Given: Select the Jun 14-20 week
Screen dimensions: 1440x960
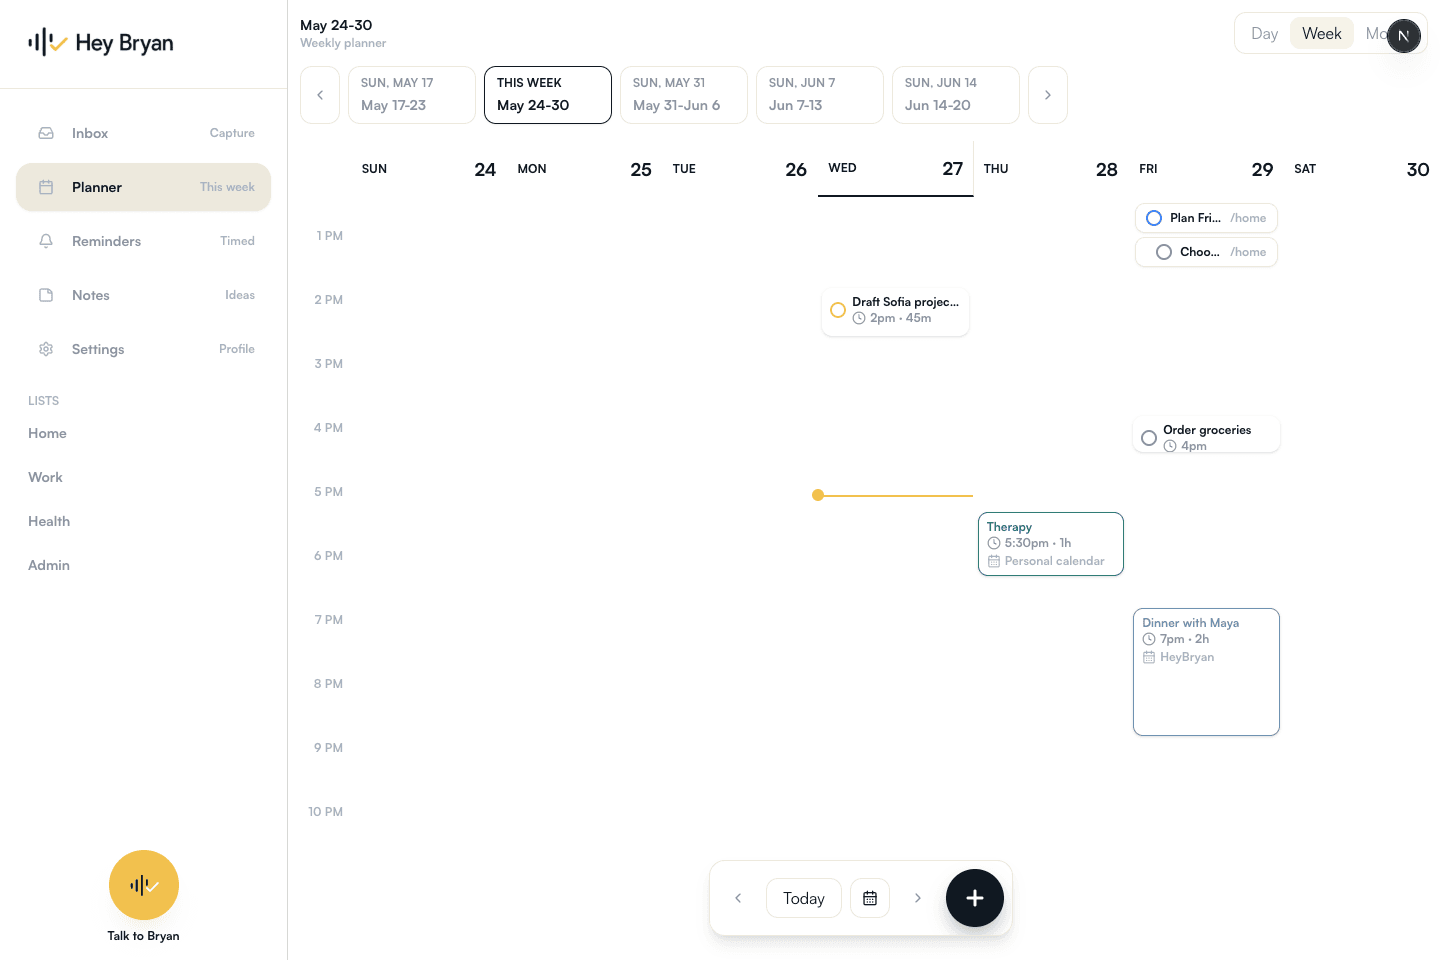Looking at the screenshot, I should pyautogui.click(x=956, y=95).
